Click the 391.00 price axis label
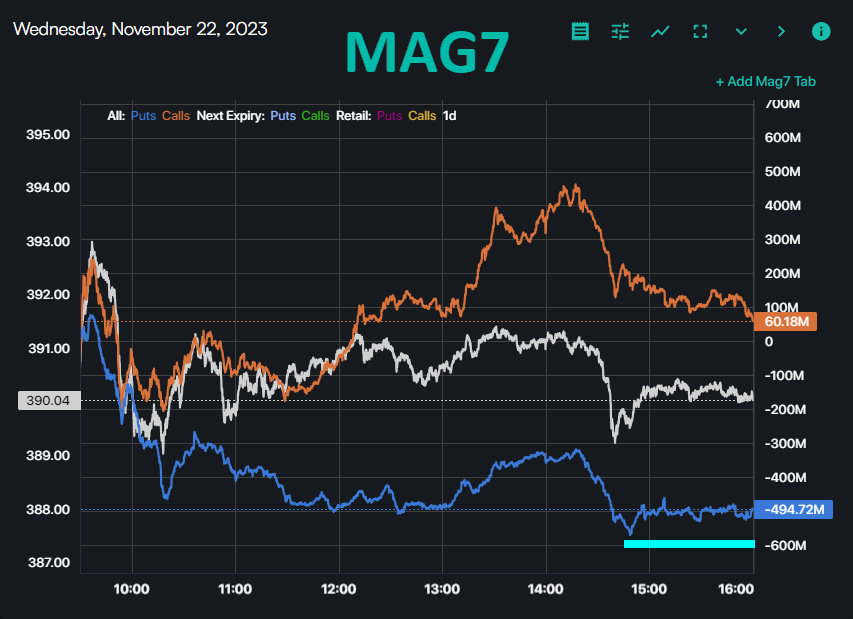853x619 pixels. pyautogui.click(x=48, y=348)
